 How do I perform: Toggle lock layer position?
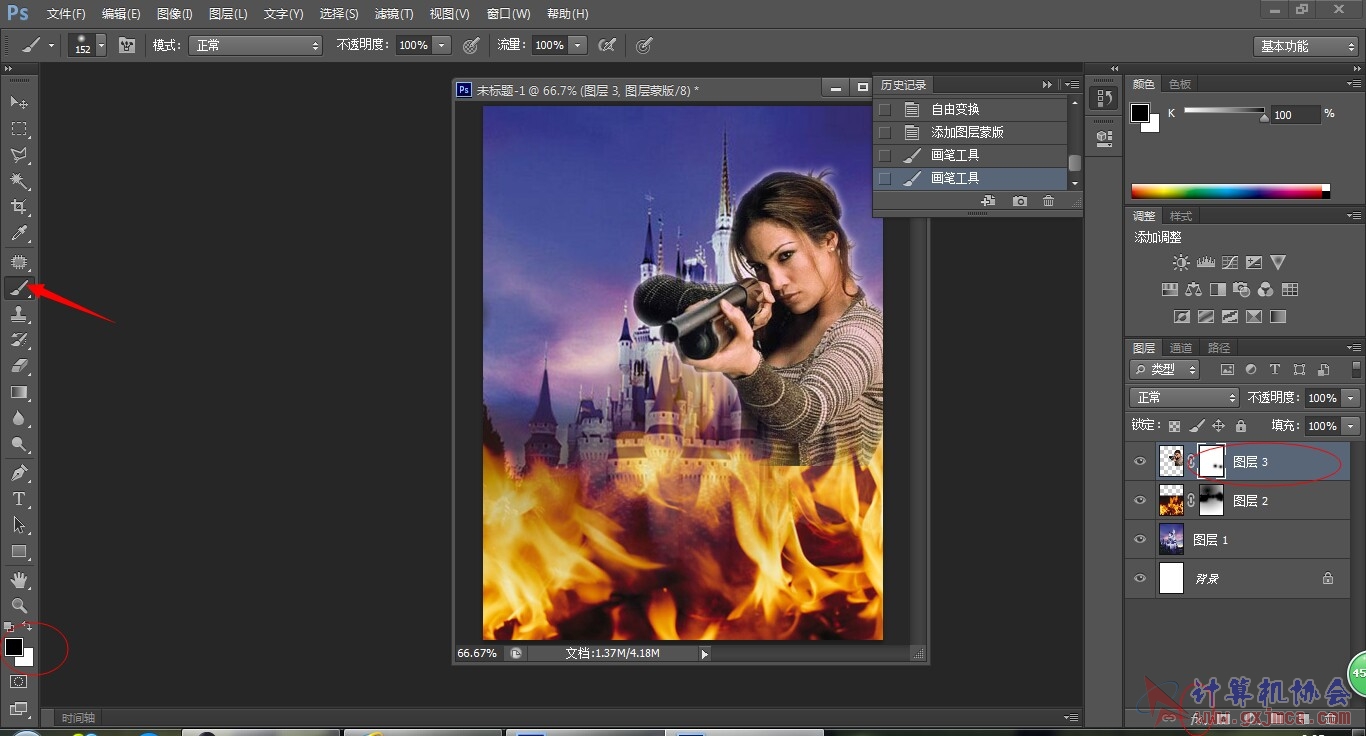1218,426
